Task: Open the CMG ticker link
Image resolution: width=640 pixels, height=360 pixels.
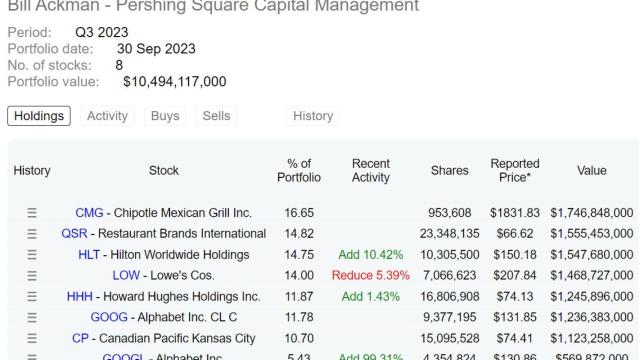Action: pos(89,213)
